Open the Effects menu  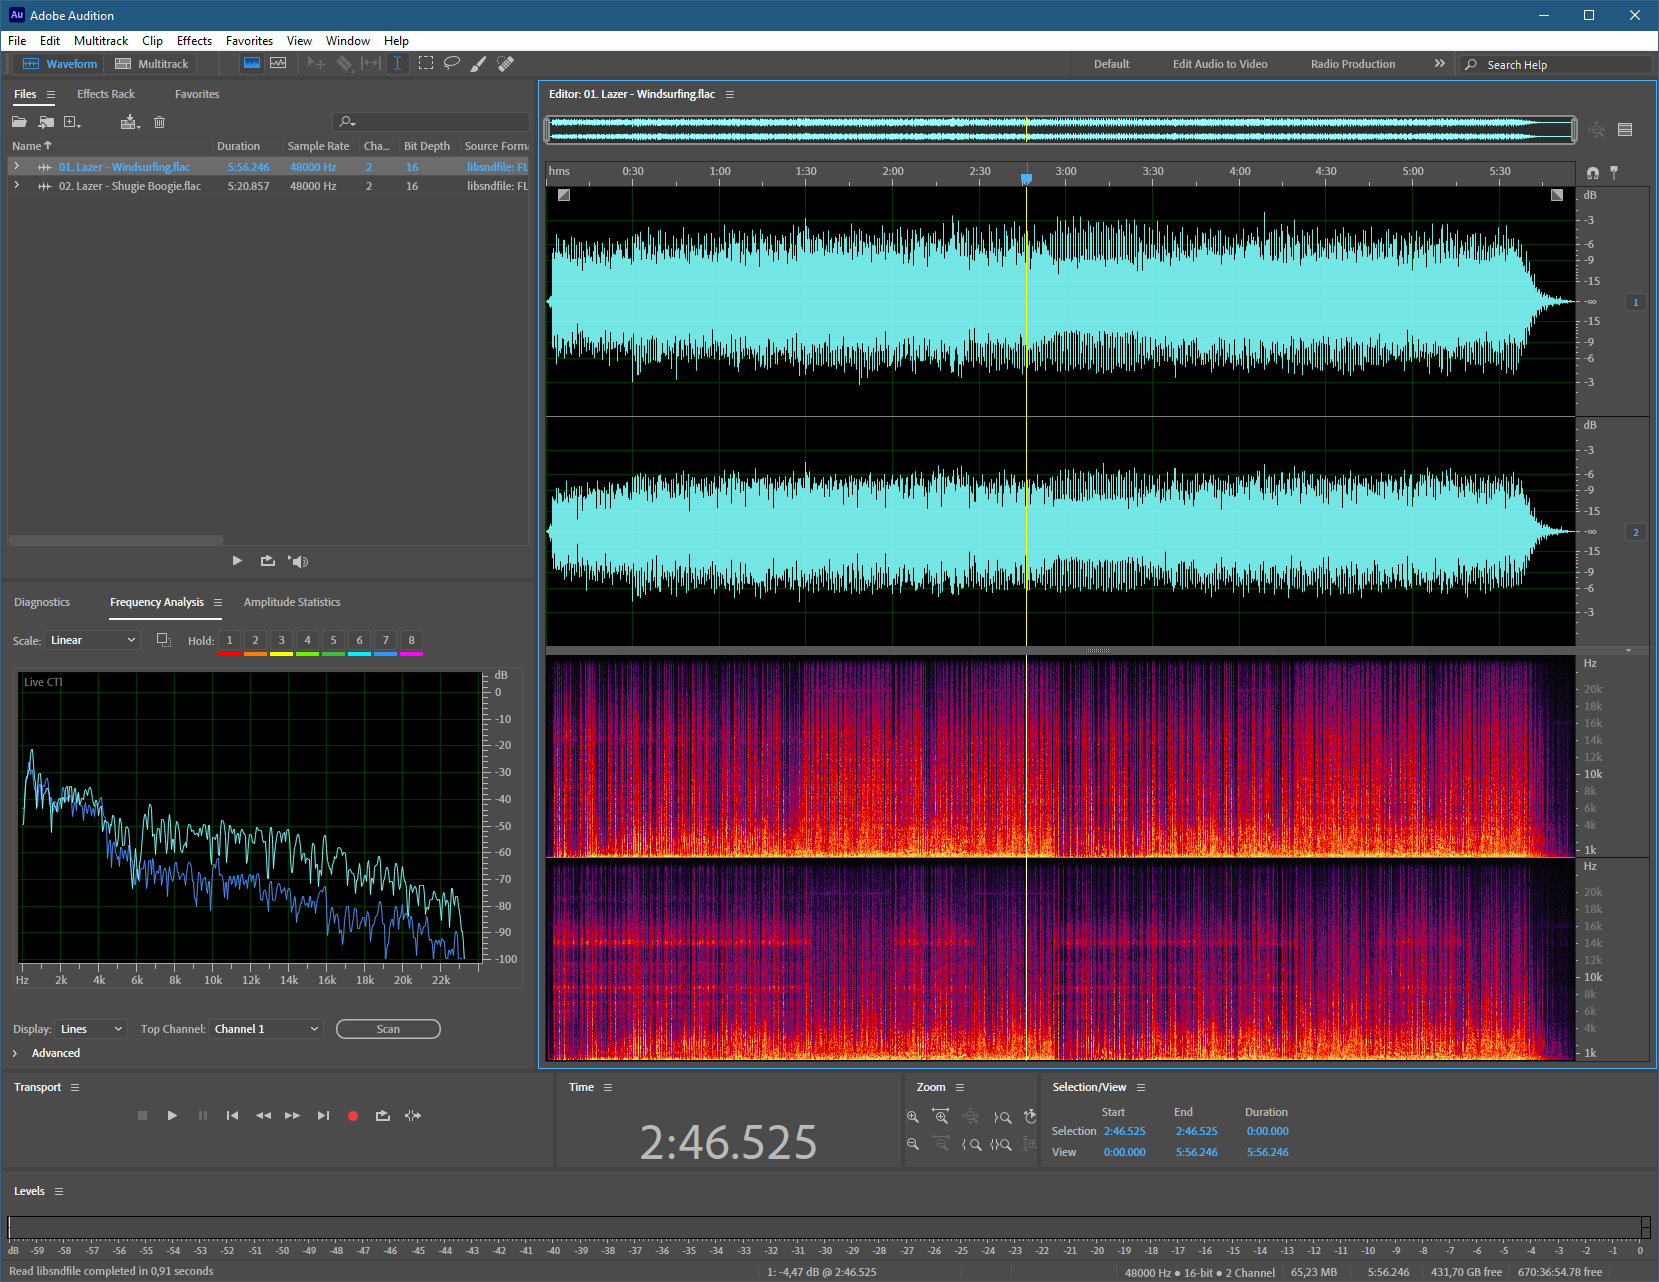(x=194, y=41)
